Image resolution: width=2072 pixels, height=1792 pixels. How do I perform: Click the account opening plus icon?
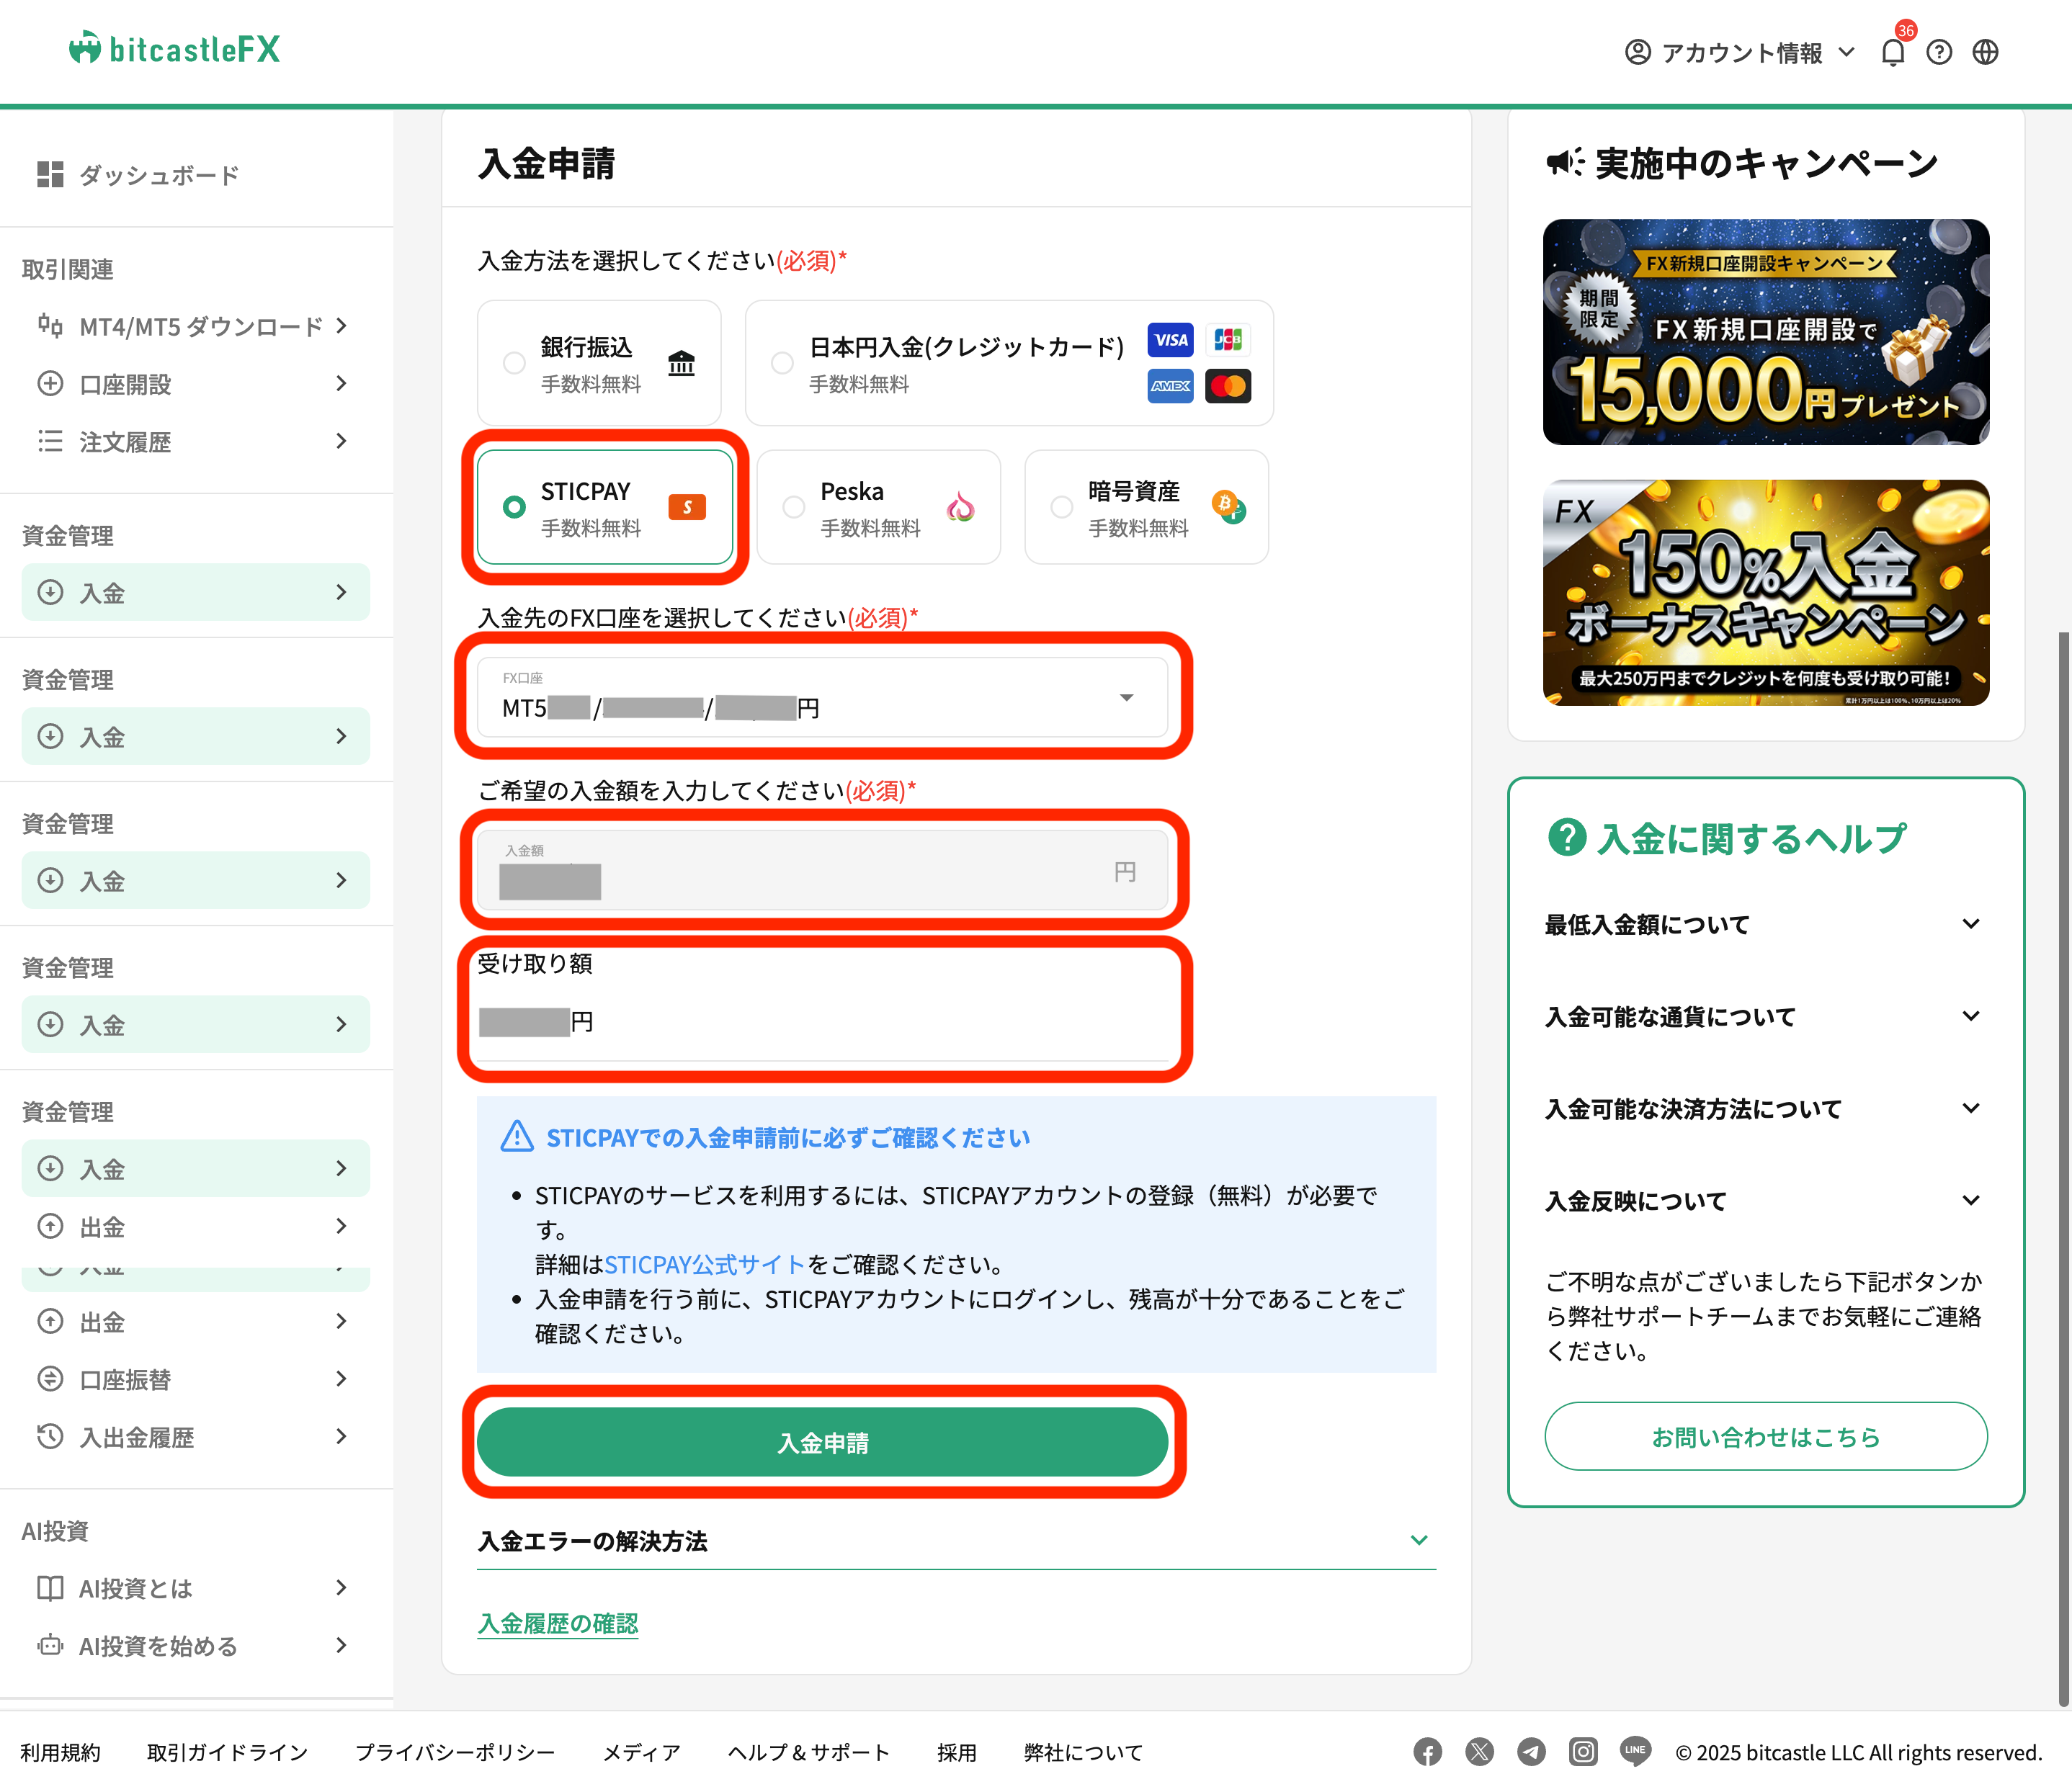[50, 384]
